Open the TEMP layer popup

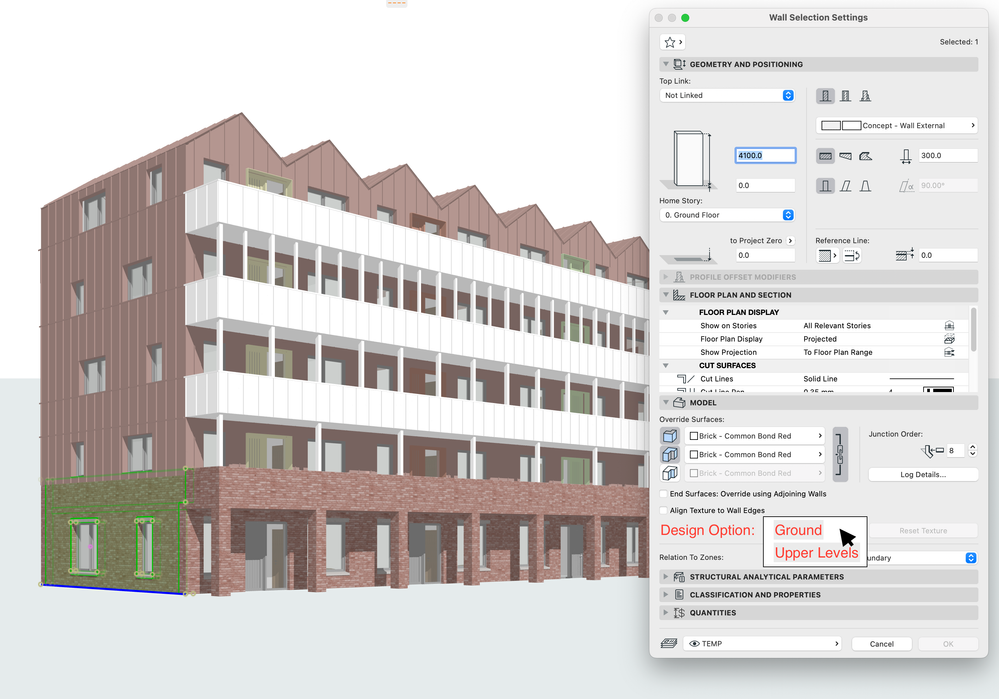click(x=763, y=644)
